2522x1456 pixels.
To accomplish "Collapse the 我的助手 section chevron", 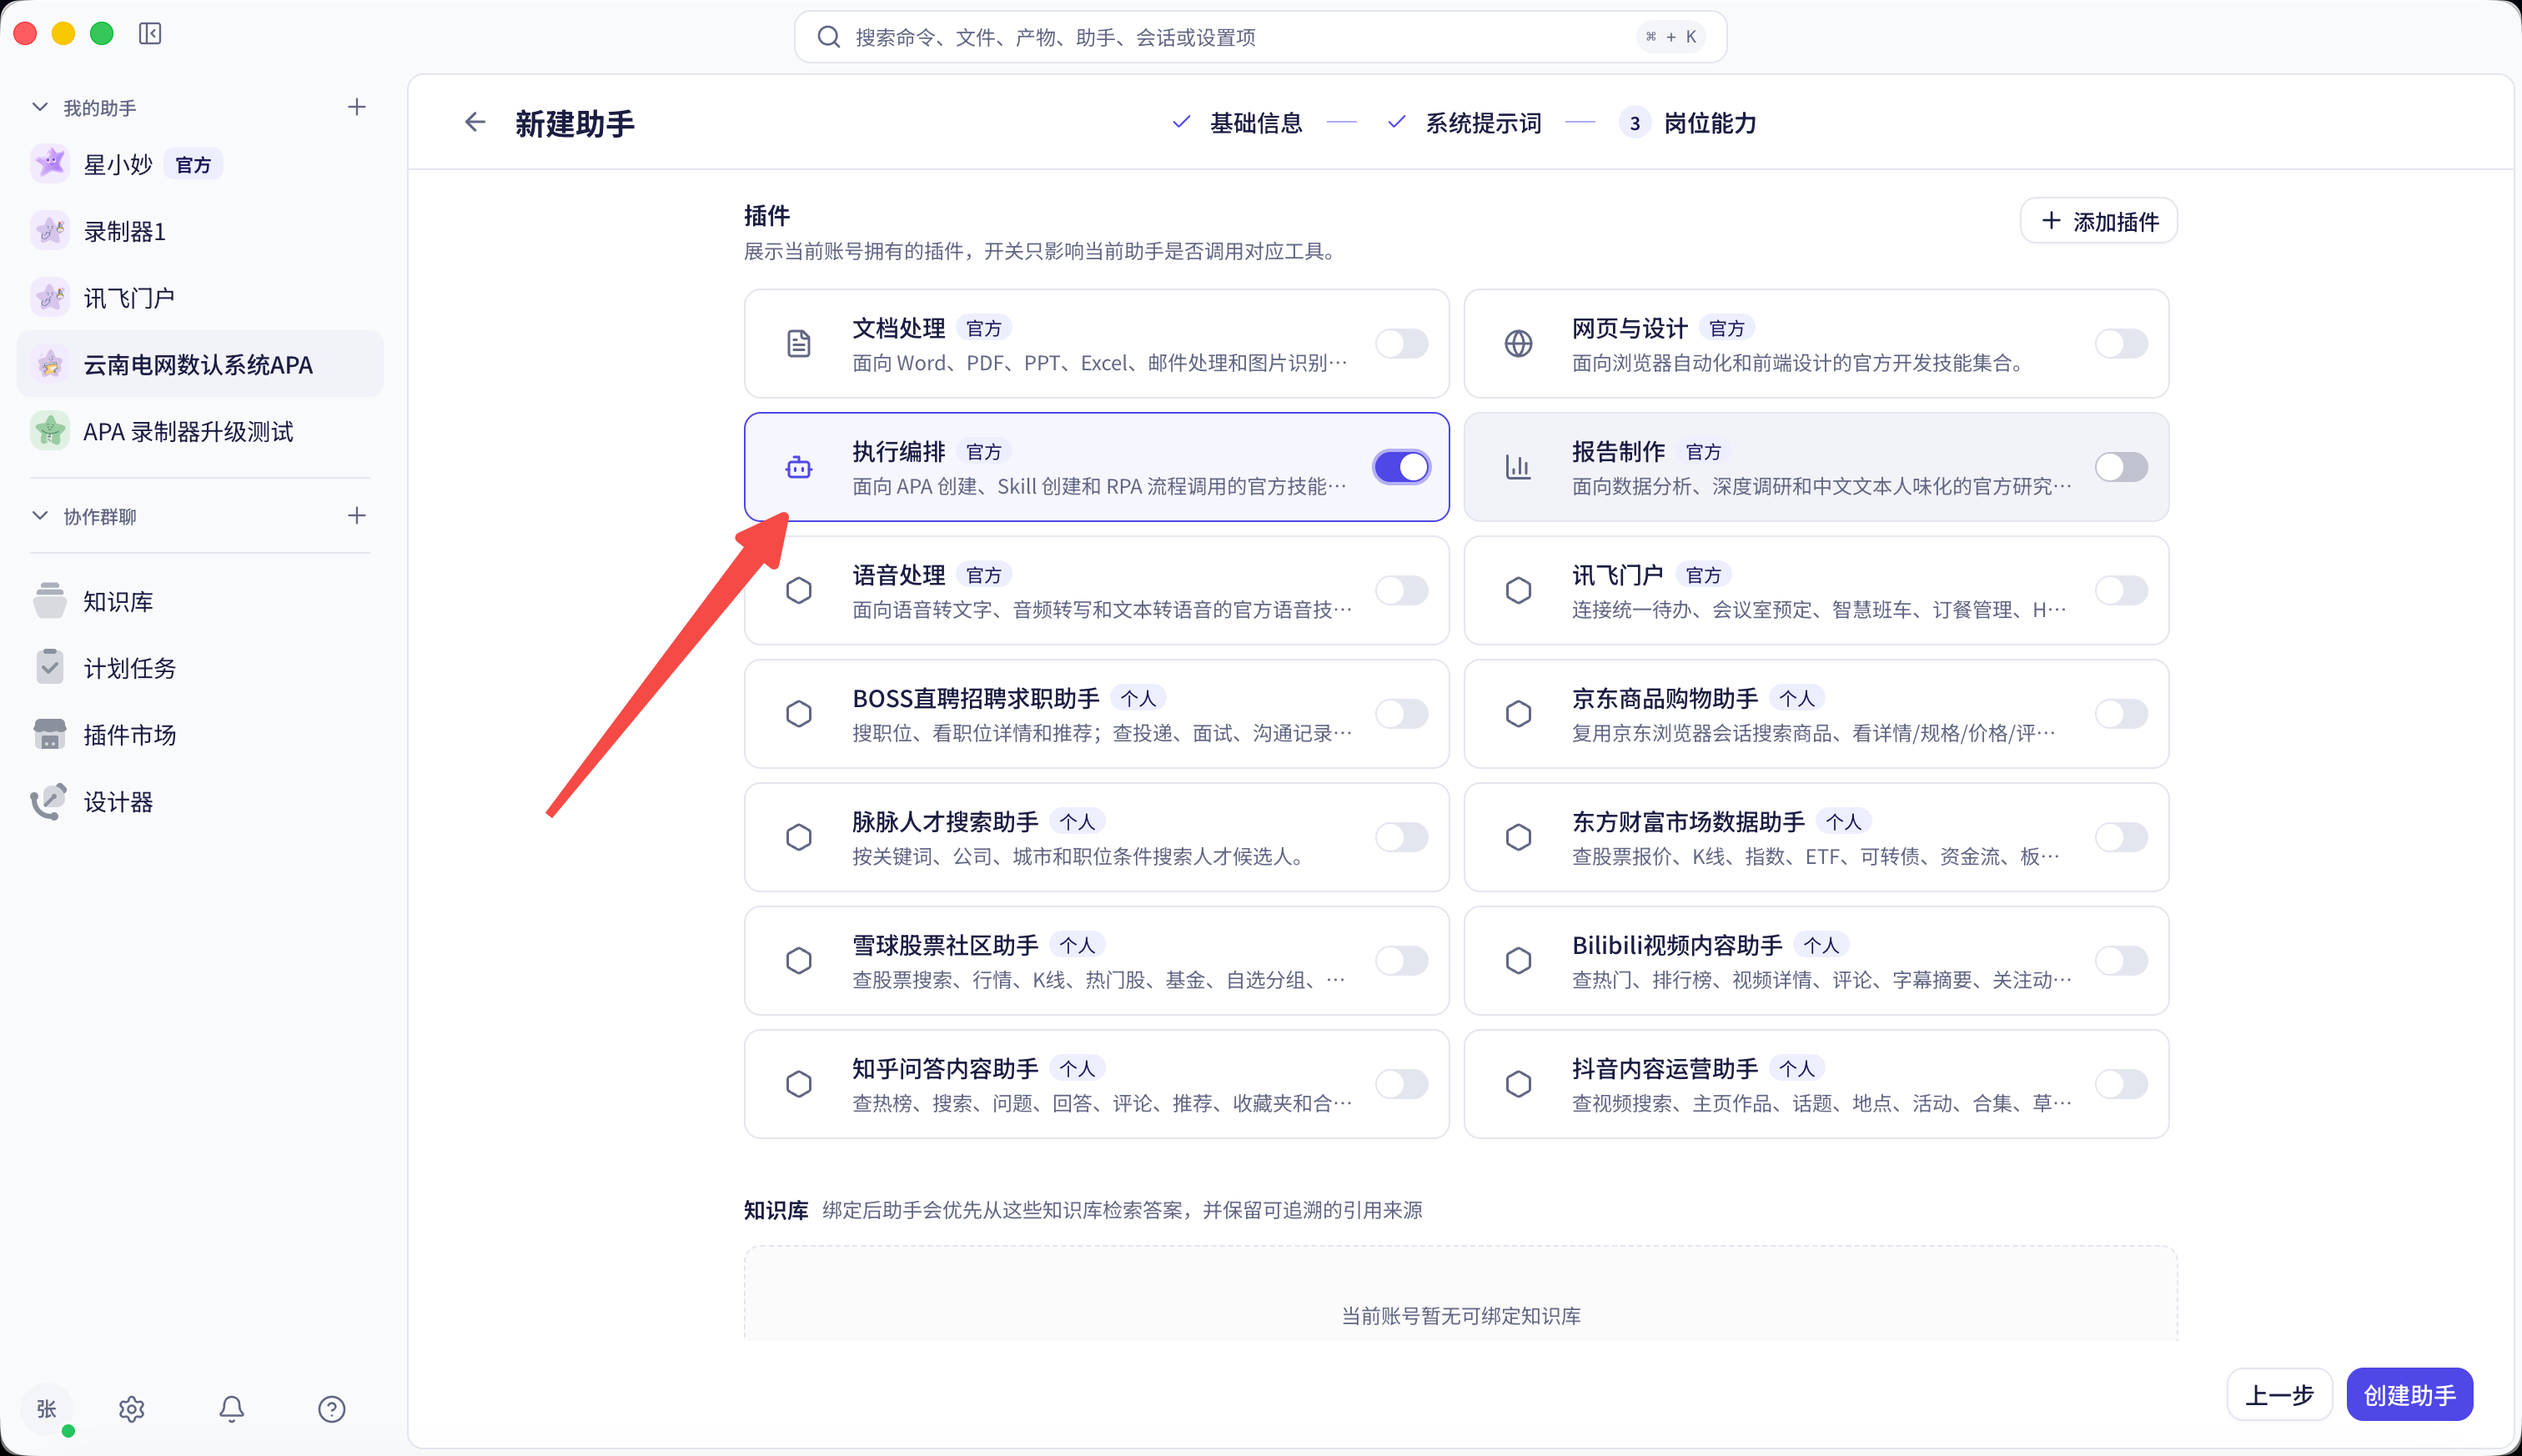I will coord(40,107).
